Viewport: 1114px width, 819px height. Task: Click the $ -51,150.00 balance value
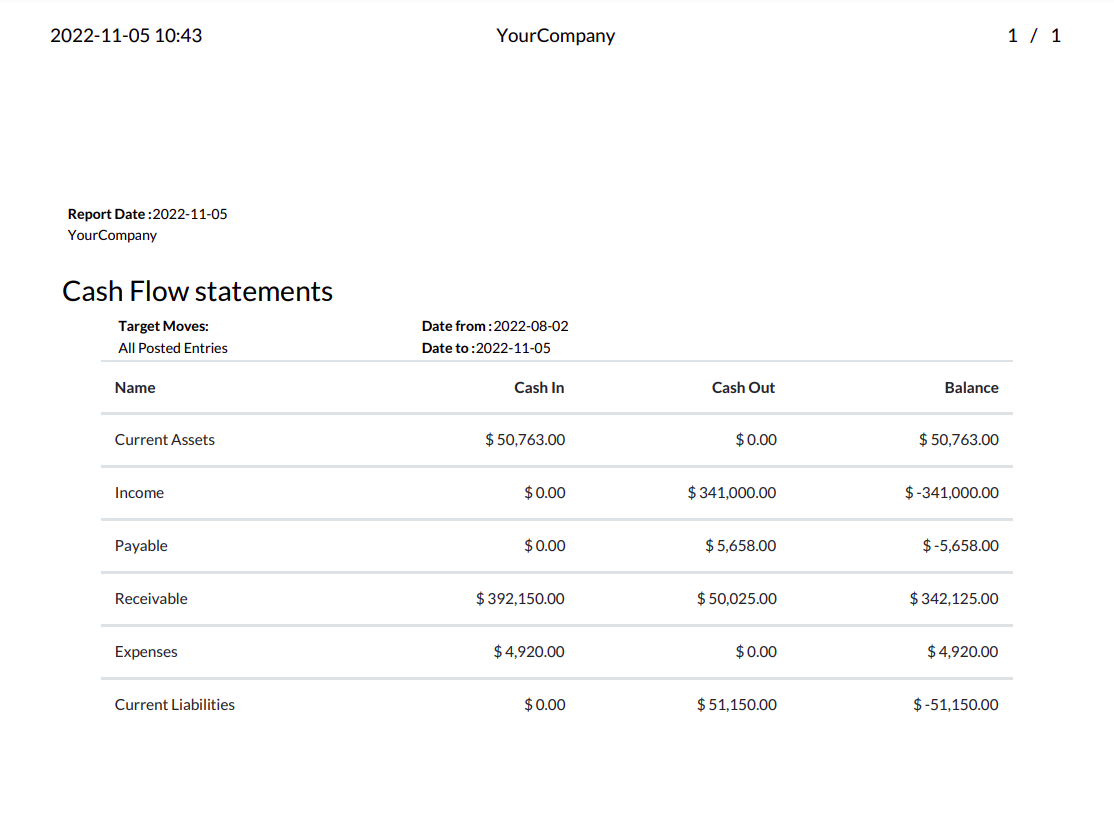coord(956,705)
